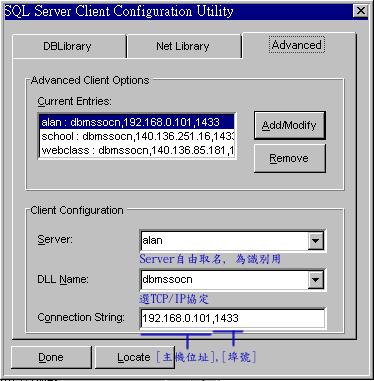Focus the Connection String input field
Viewport: 374px width, 381px height.
233,318
